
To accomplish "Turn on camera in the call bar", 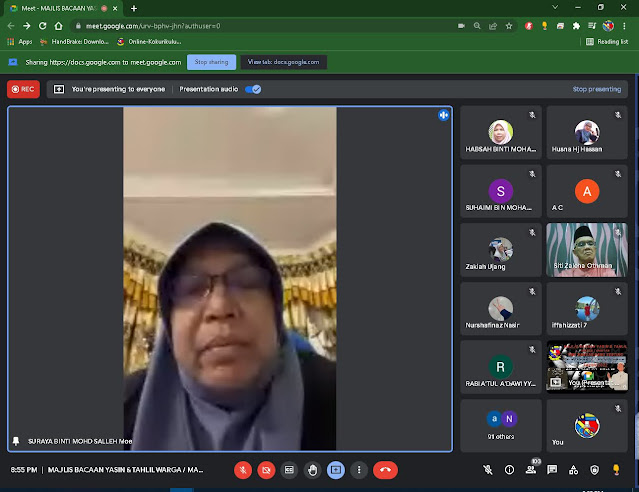I will [266, 470].
